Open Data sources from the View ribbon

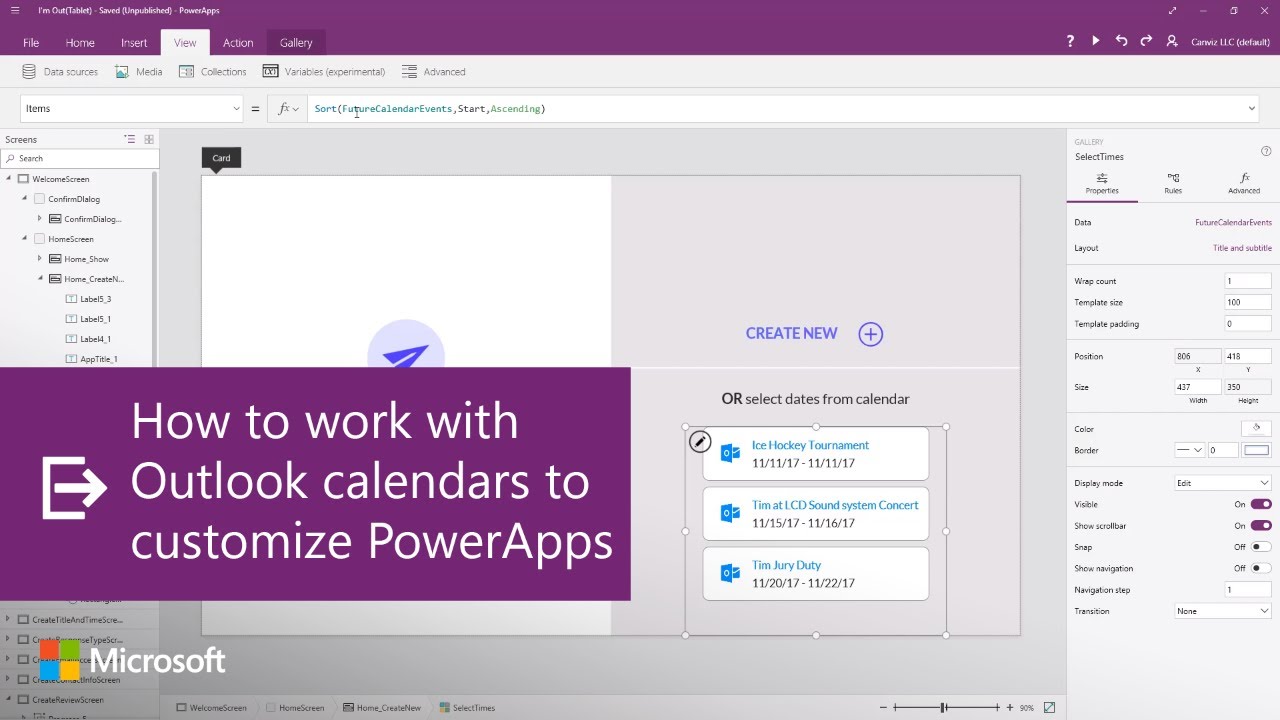60,72
